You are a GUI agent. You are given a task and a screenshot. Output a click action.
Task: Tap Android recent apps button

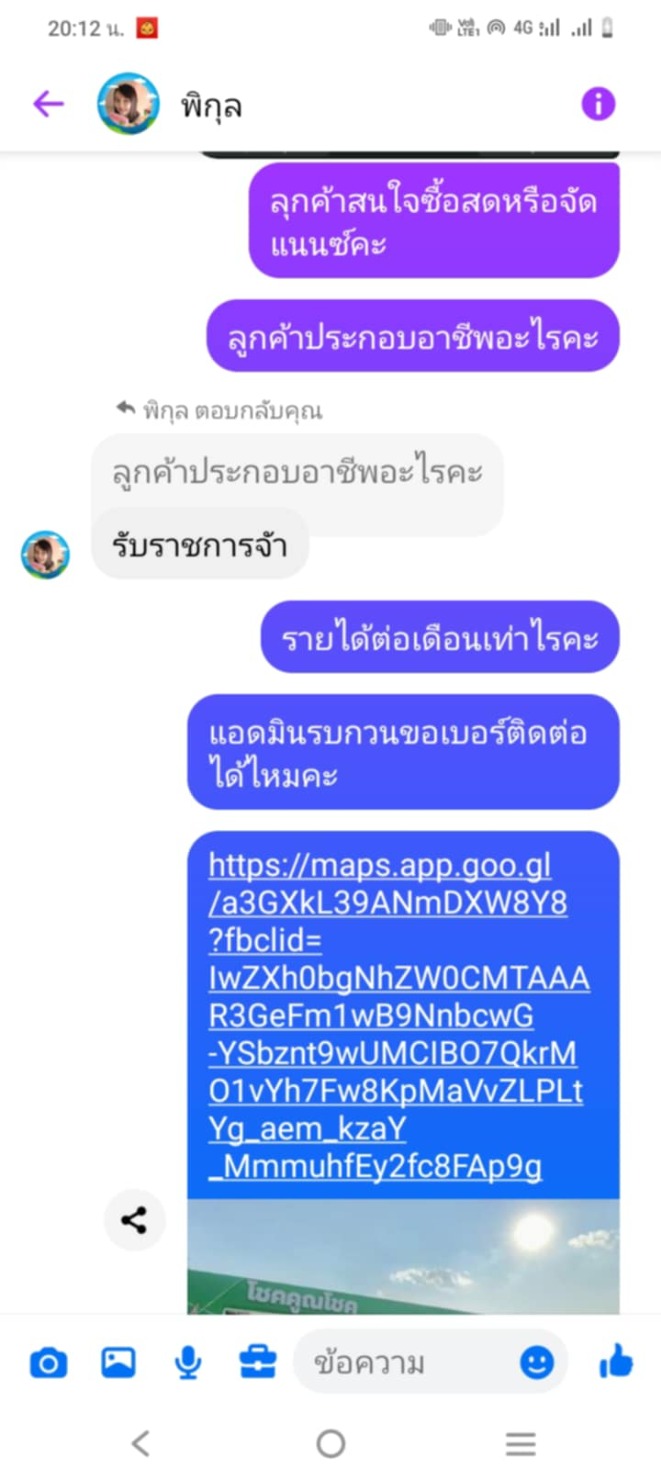[521, 1443]
